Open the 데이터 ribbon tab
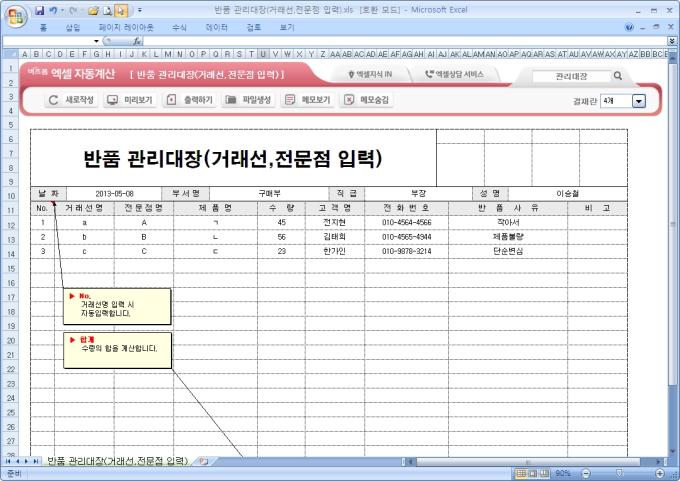The image size is (680, 481). click(x=216, y=27)
